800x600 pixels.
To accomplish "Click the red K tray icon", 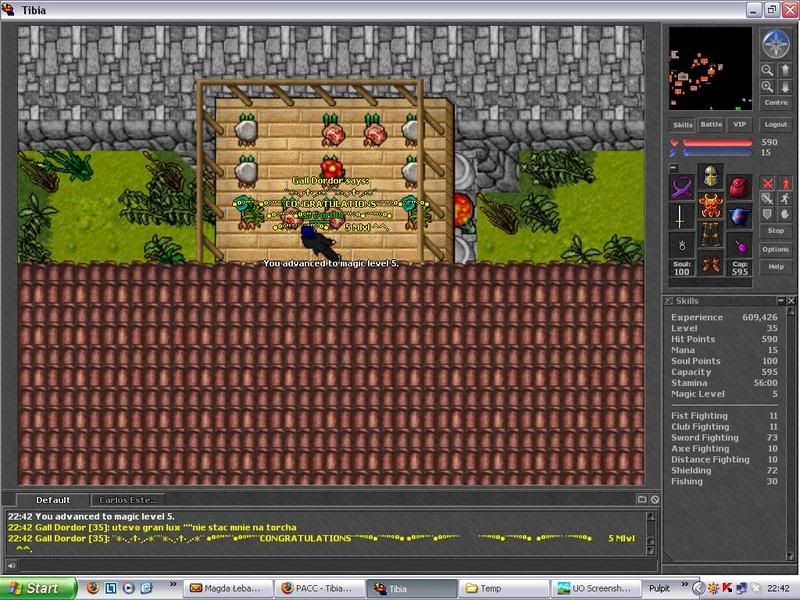I will point(728,588).
